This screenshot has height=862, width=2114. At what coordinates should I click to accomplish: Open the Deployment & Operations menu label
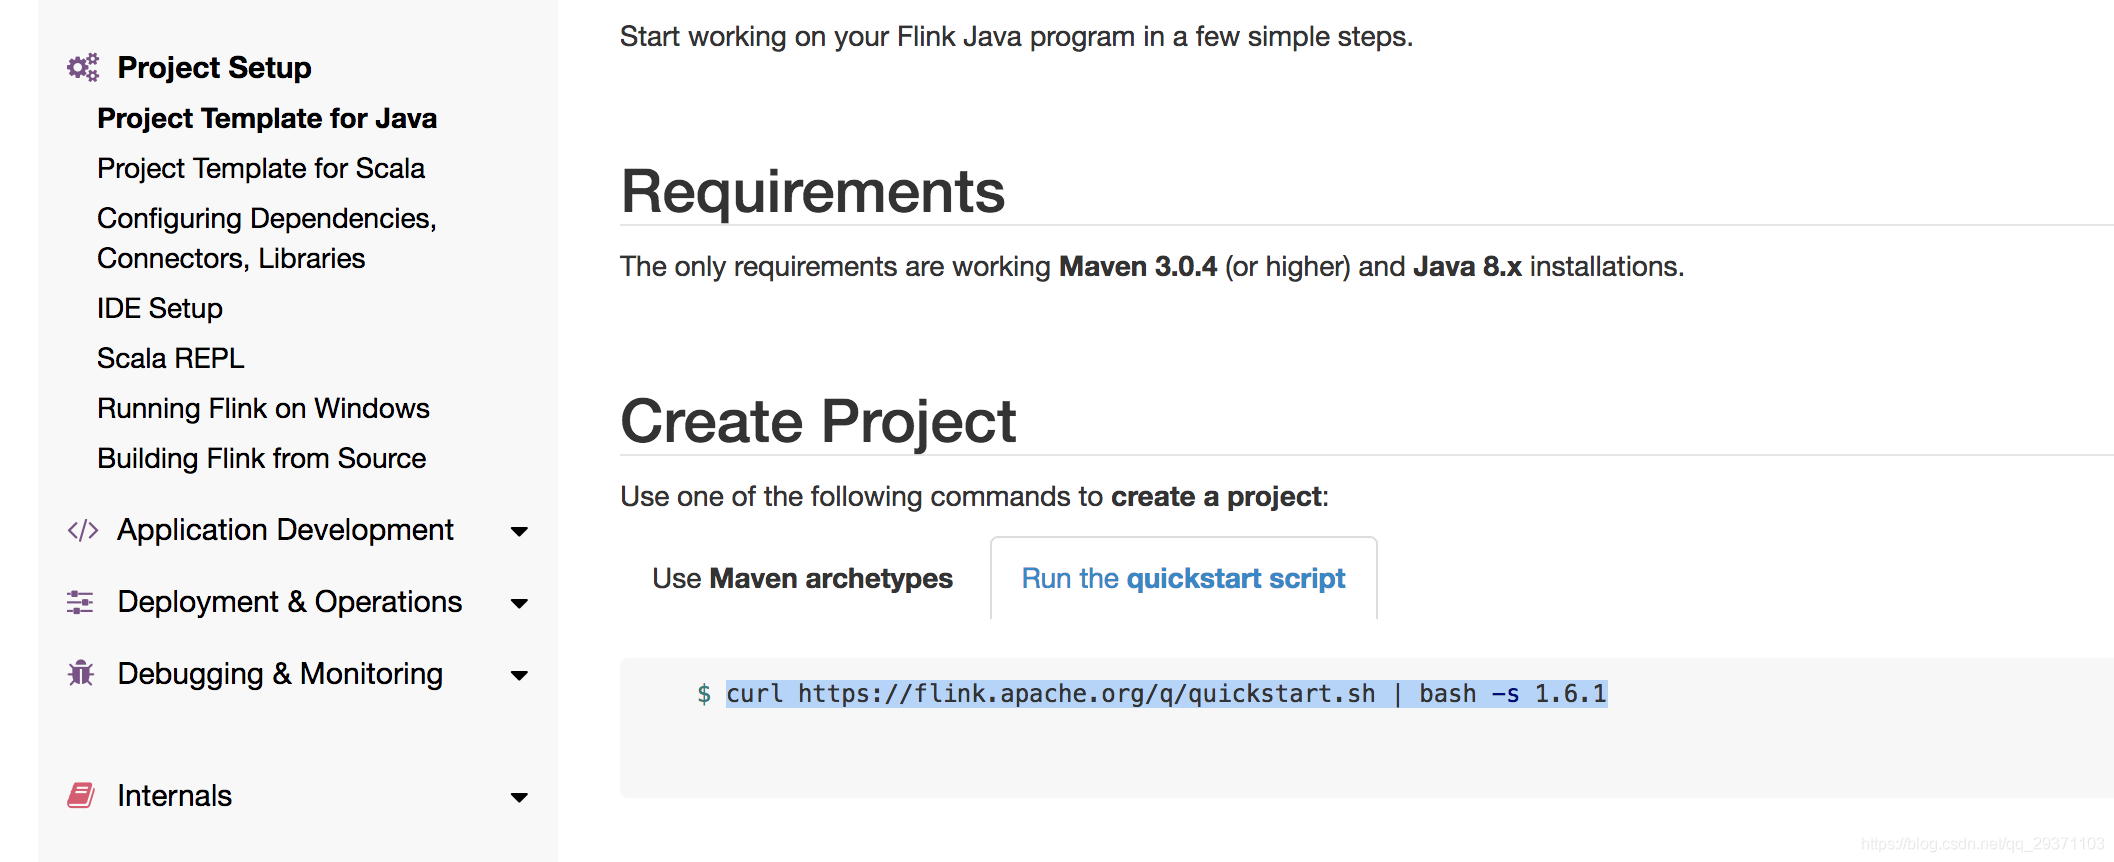(x=290, y=602)
